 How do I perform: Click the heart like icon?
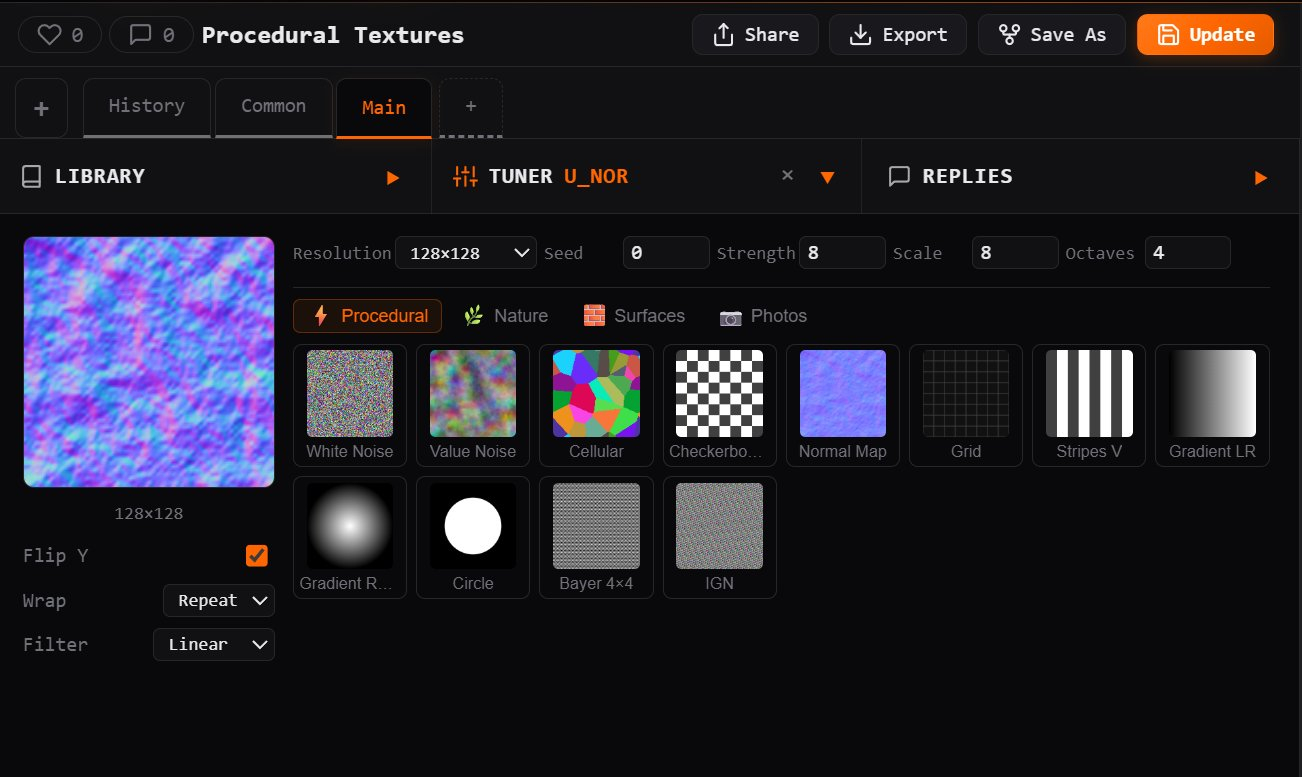point(50,35)
